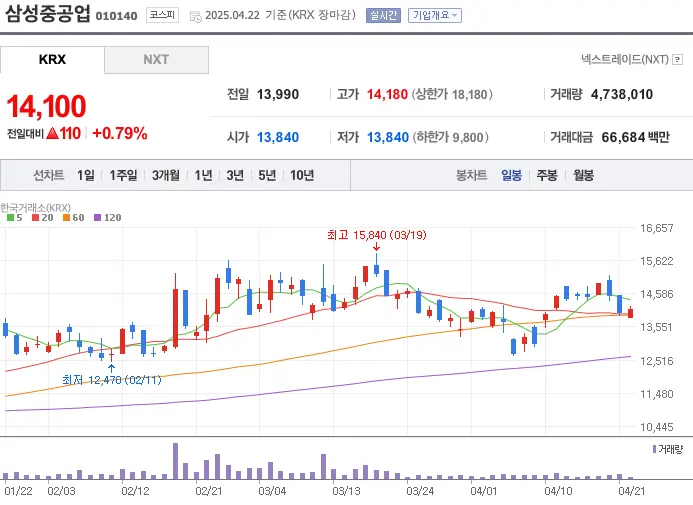Select the 1일 line chart period

86,175
